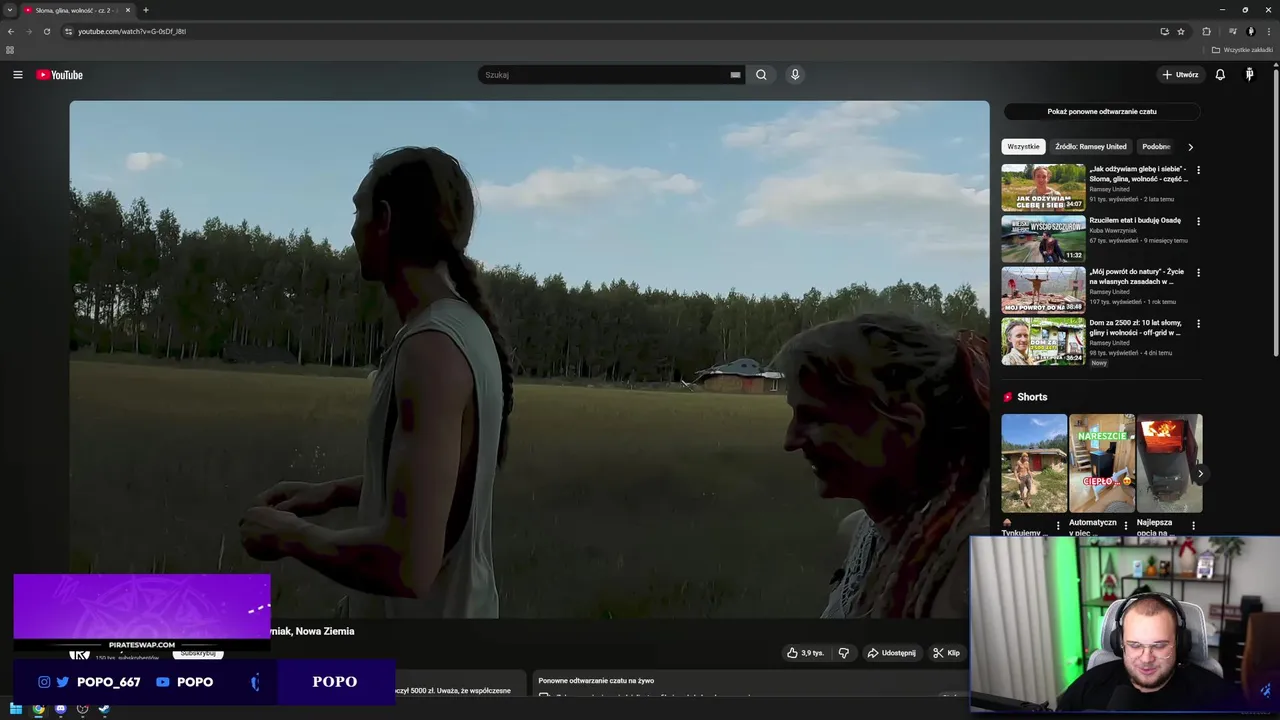
Task: Open the Tynkujemy short thumbnail
Action: pos(1034,463)
